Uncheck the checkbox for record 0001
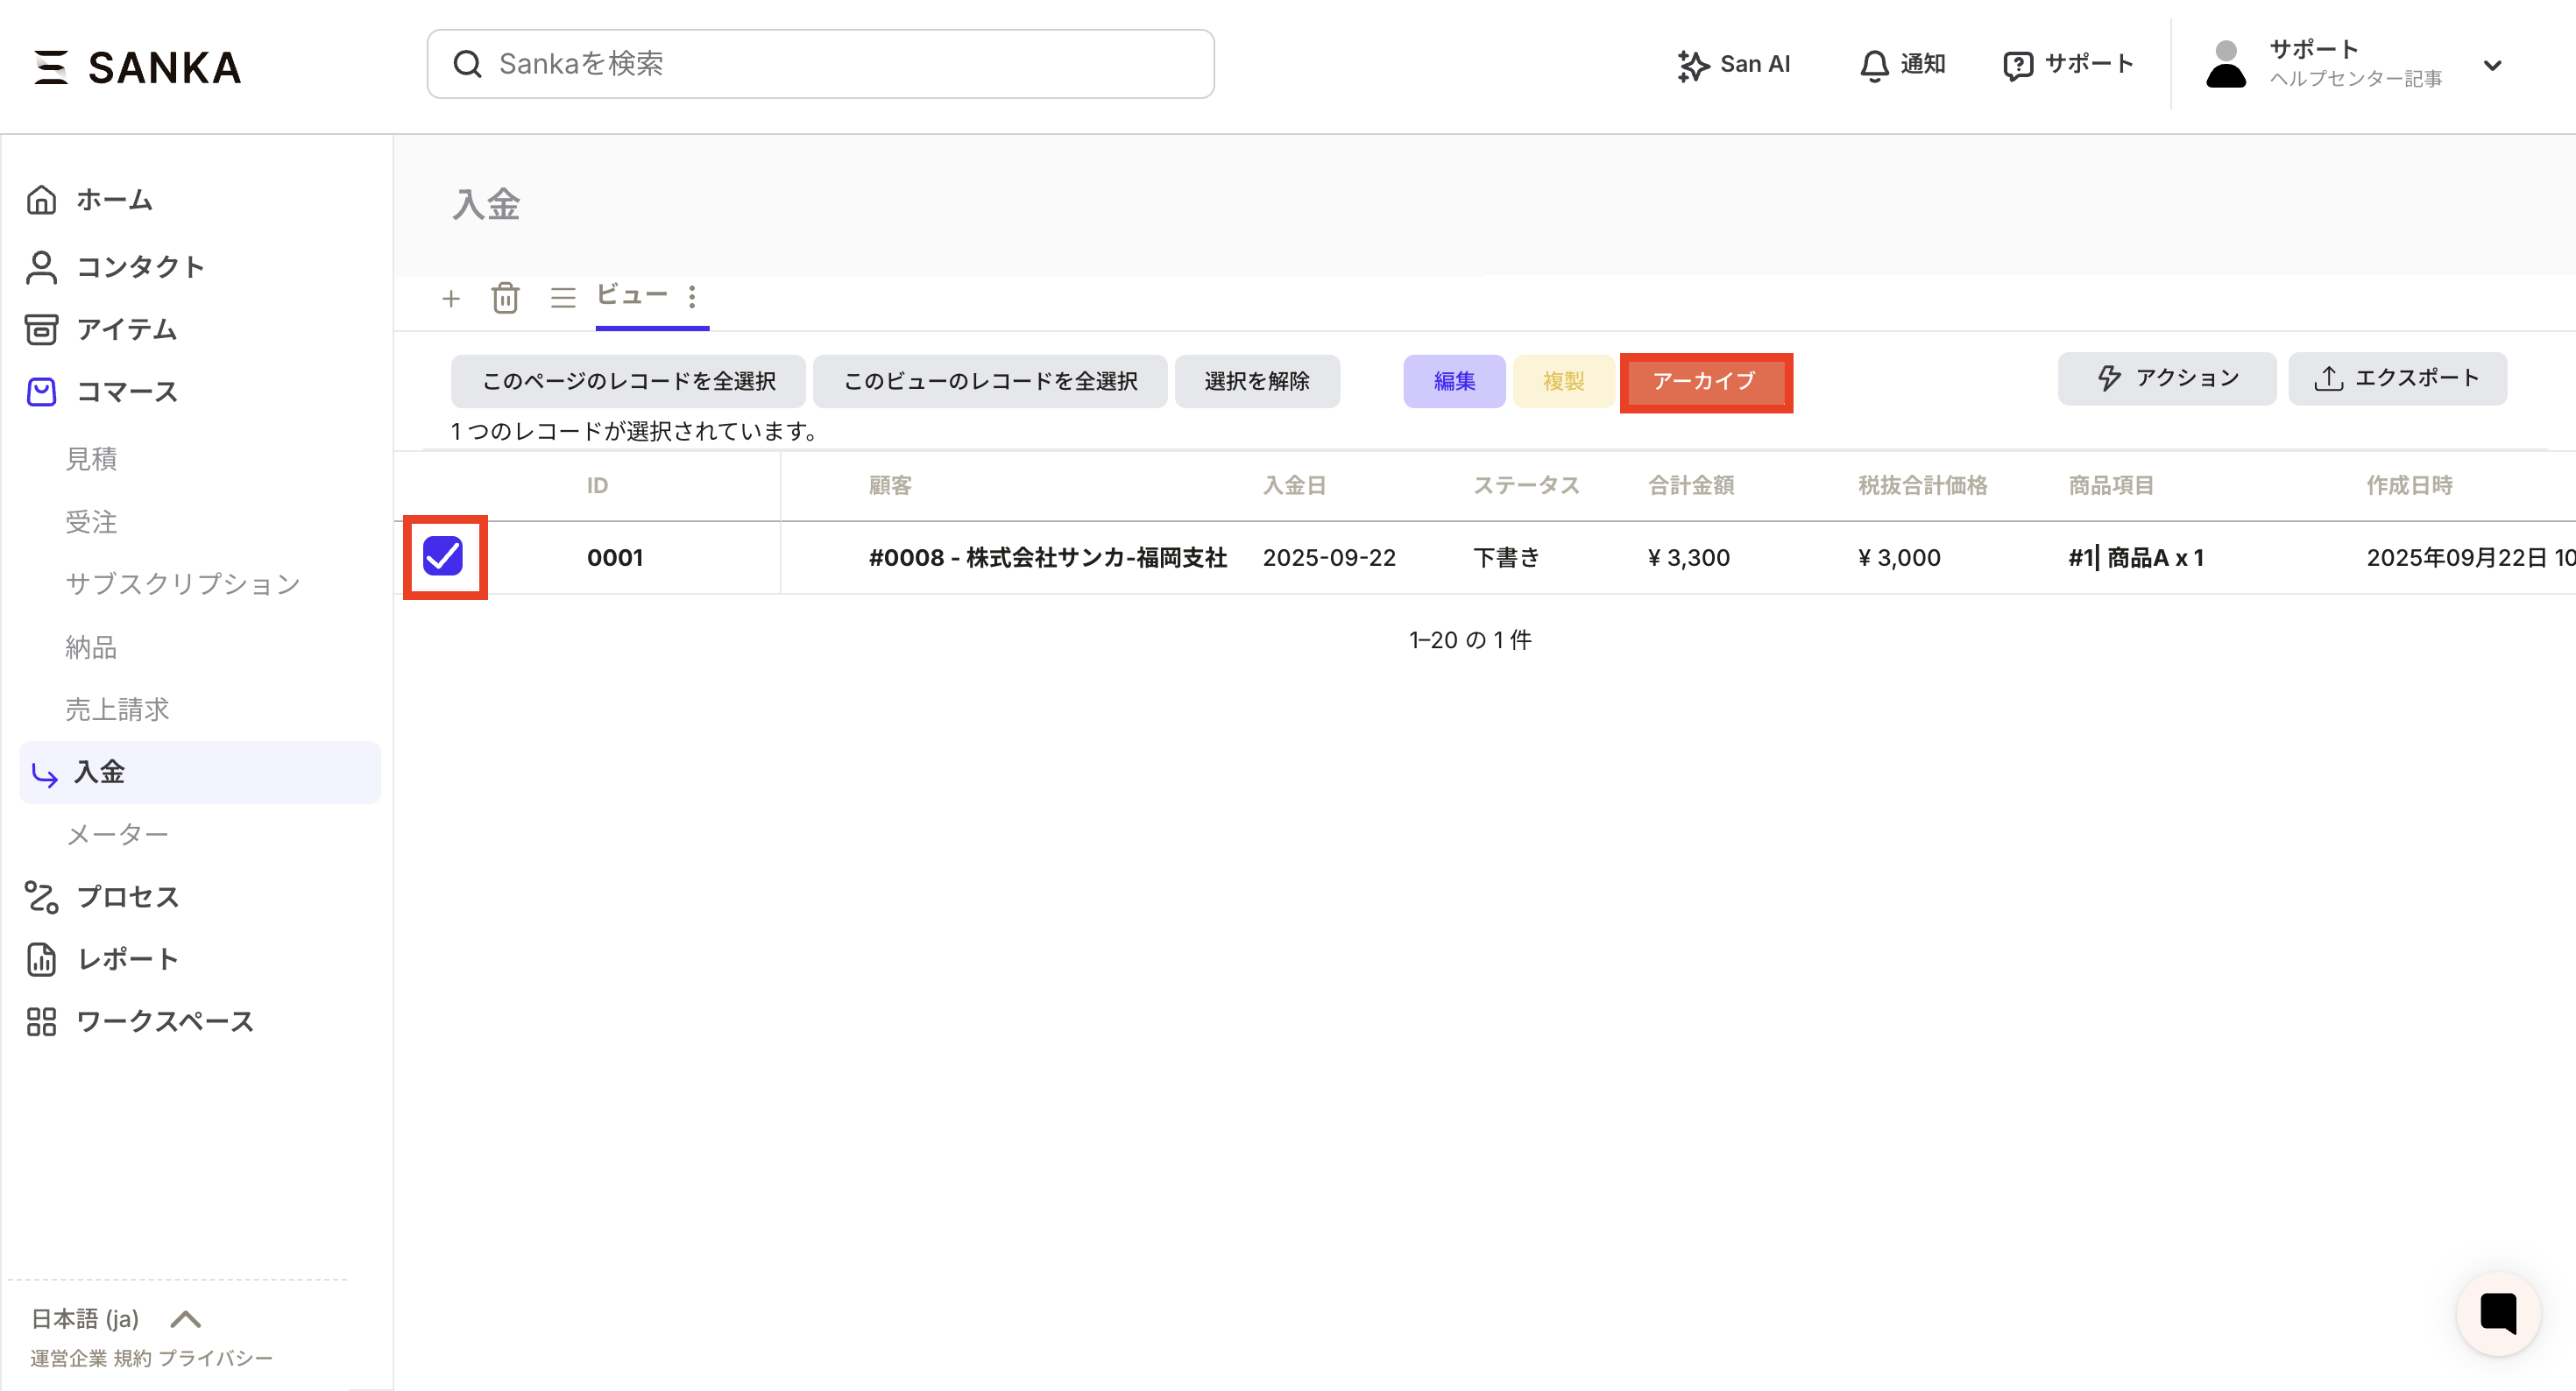Image resolution: width=2576 pixels, height=1391 pixels. (443, 556)
